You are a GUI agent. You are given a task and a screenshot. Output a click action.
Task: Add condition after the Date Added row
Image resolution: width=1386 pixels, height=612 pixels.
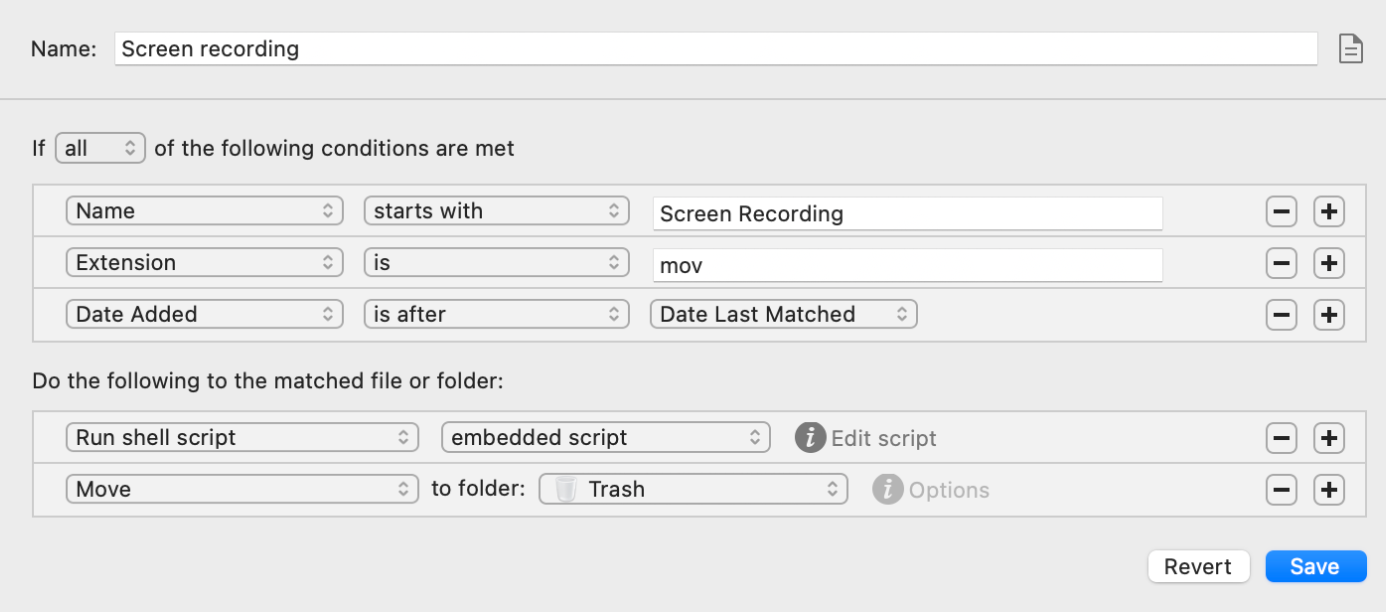click(x=1328, y=315)
